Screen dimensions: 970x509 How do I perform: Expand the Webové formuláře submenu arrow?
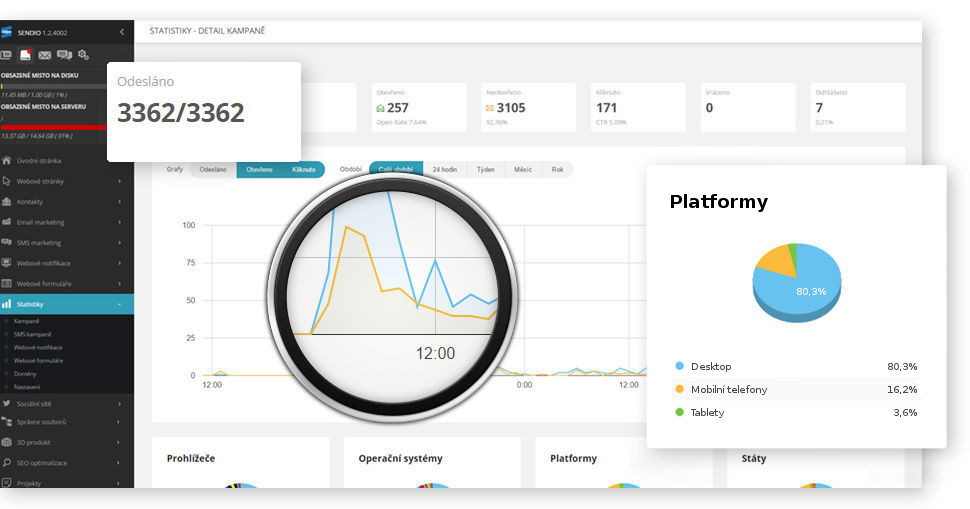coord(119,283)
